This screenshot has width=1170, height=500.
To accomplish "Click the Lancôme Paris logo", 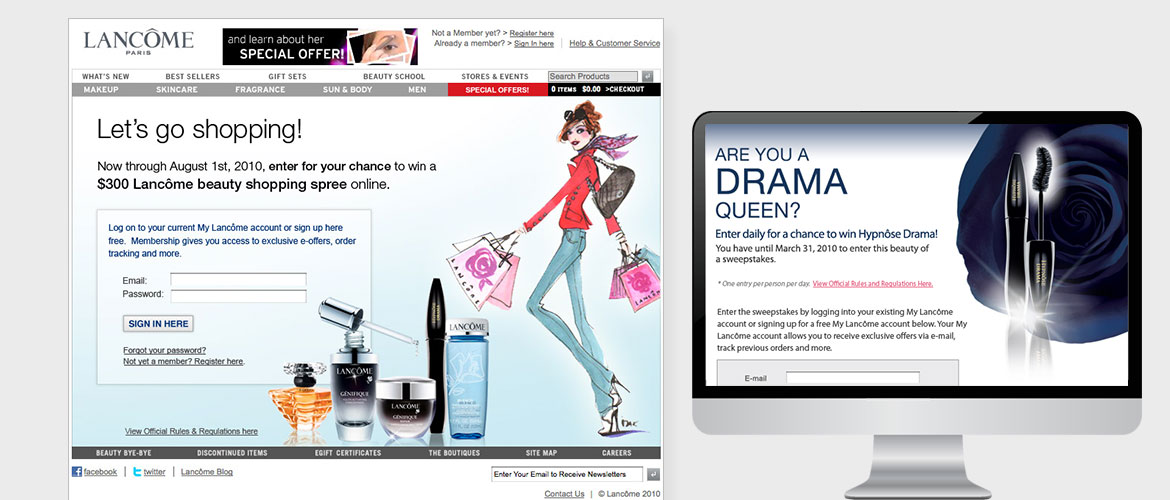I will (x=138, y=42).
